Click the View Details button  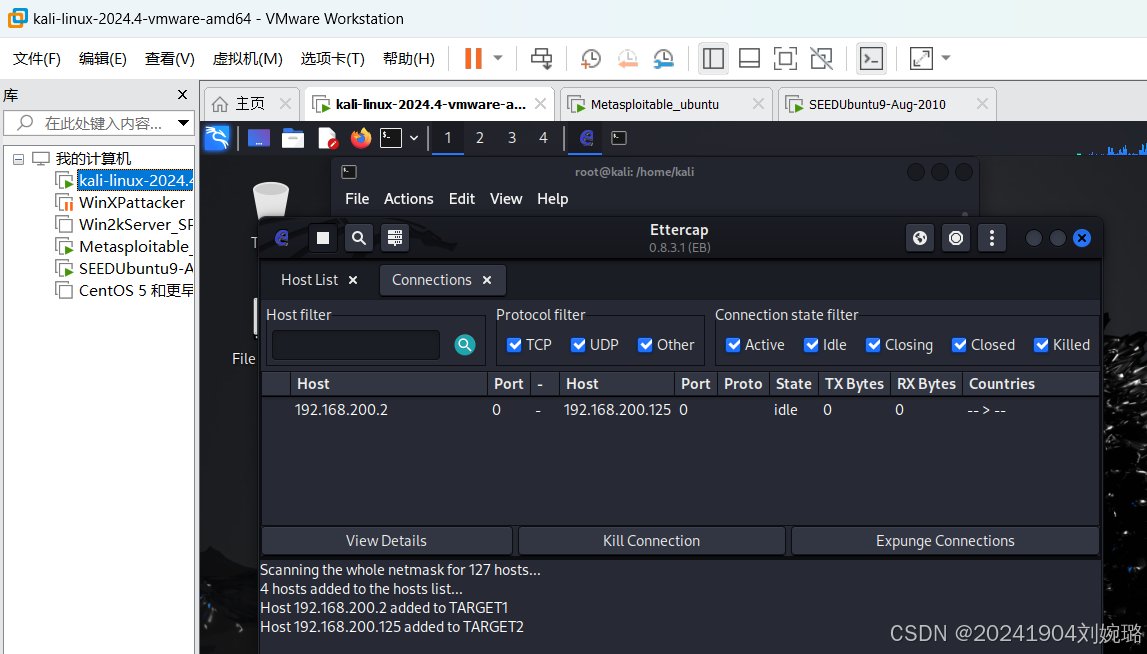click(386, 541)
